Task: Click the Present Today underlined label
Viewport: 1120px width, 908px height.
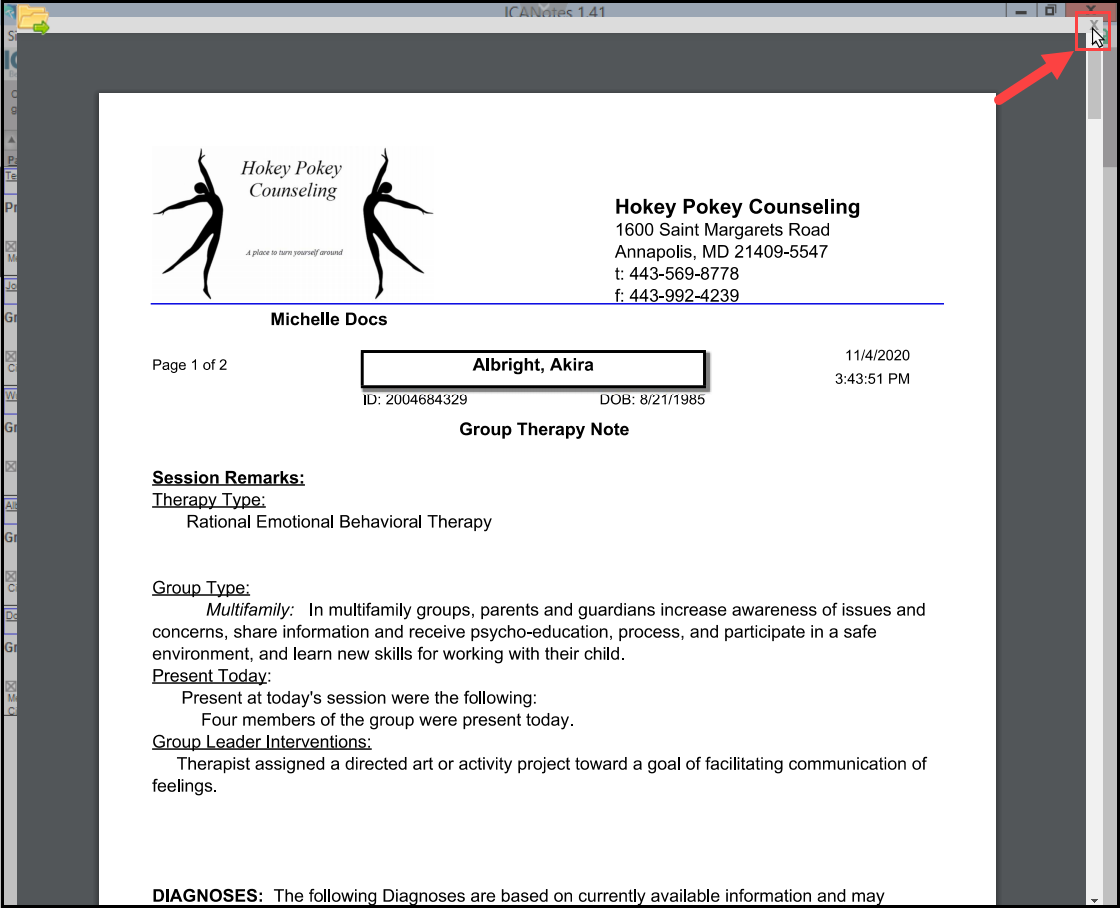Action: [x=209, y=676]
